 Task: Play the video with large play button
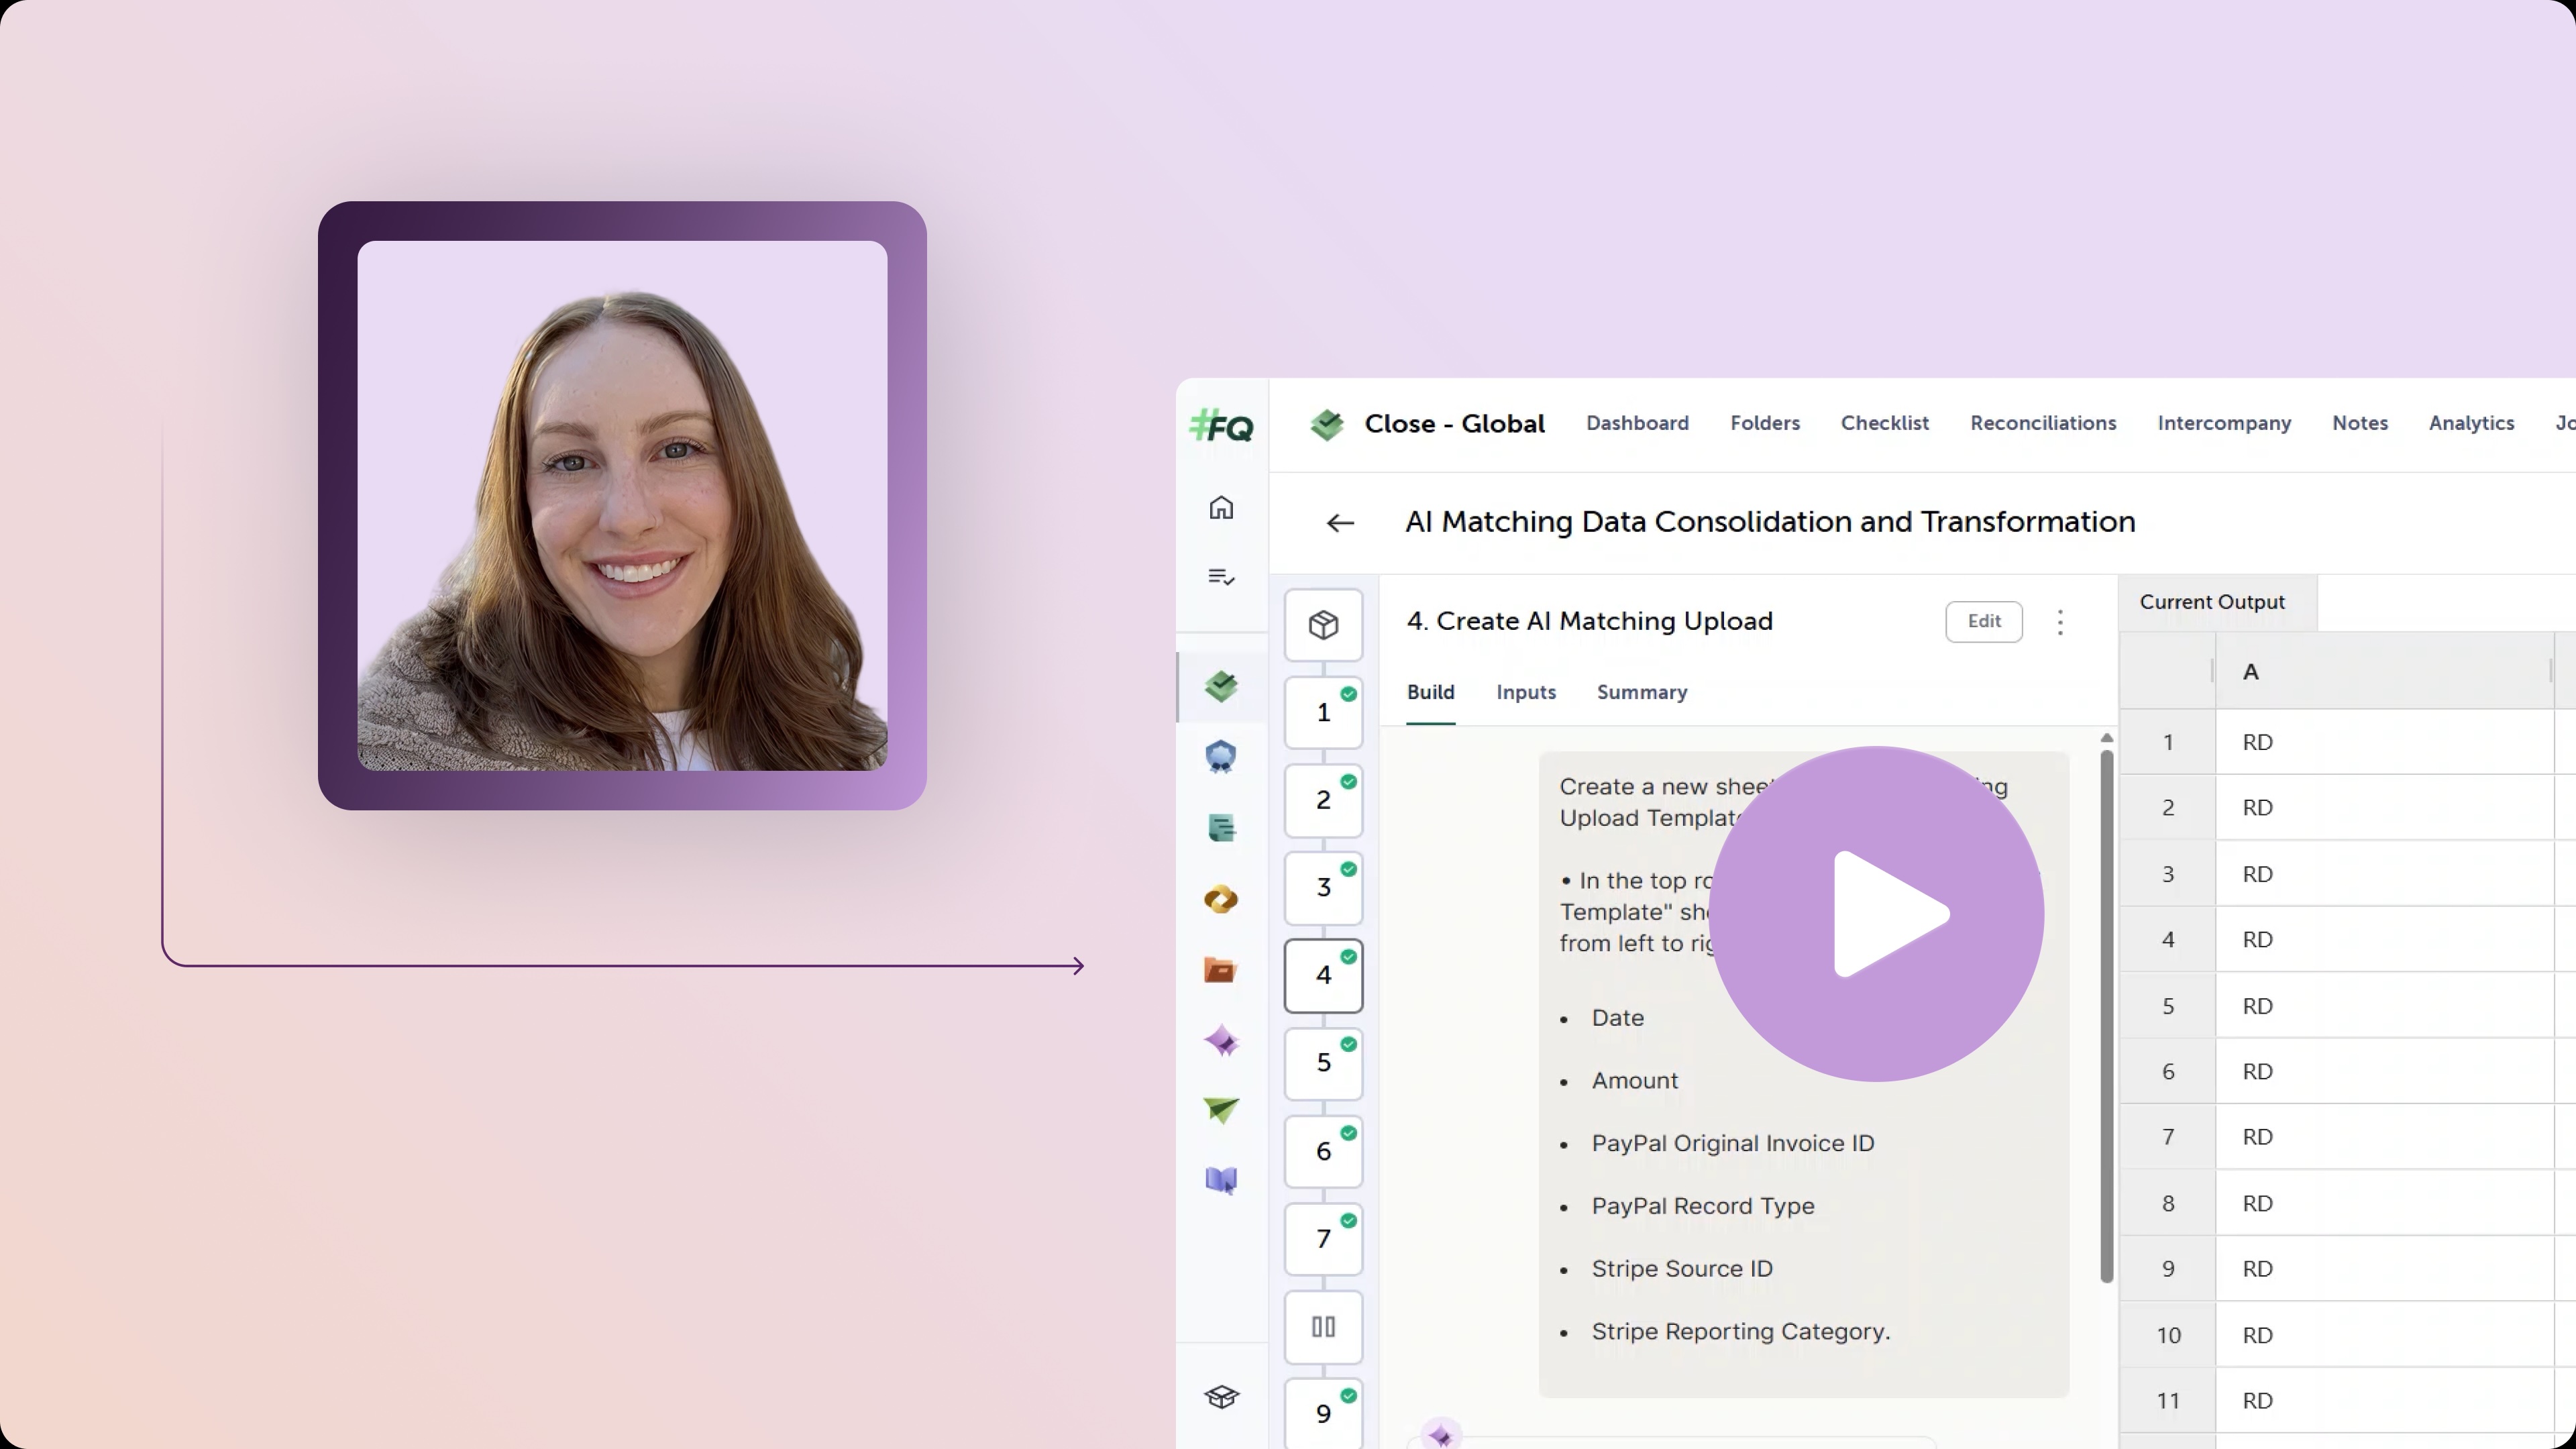[x=1876, y=913]
